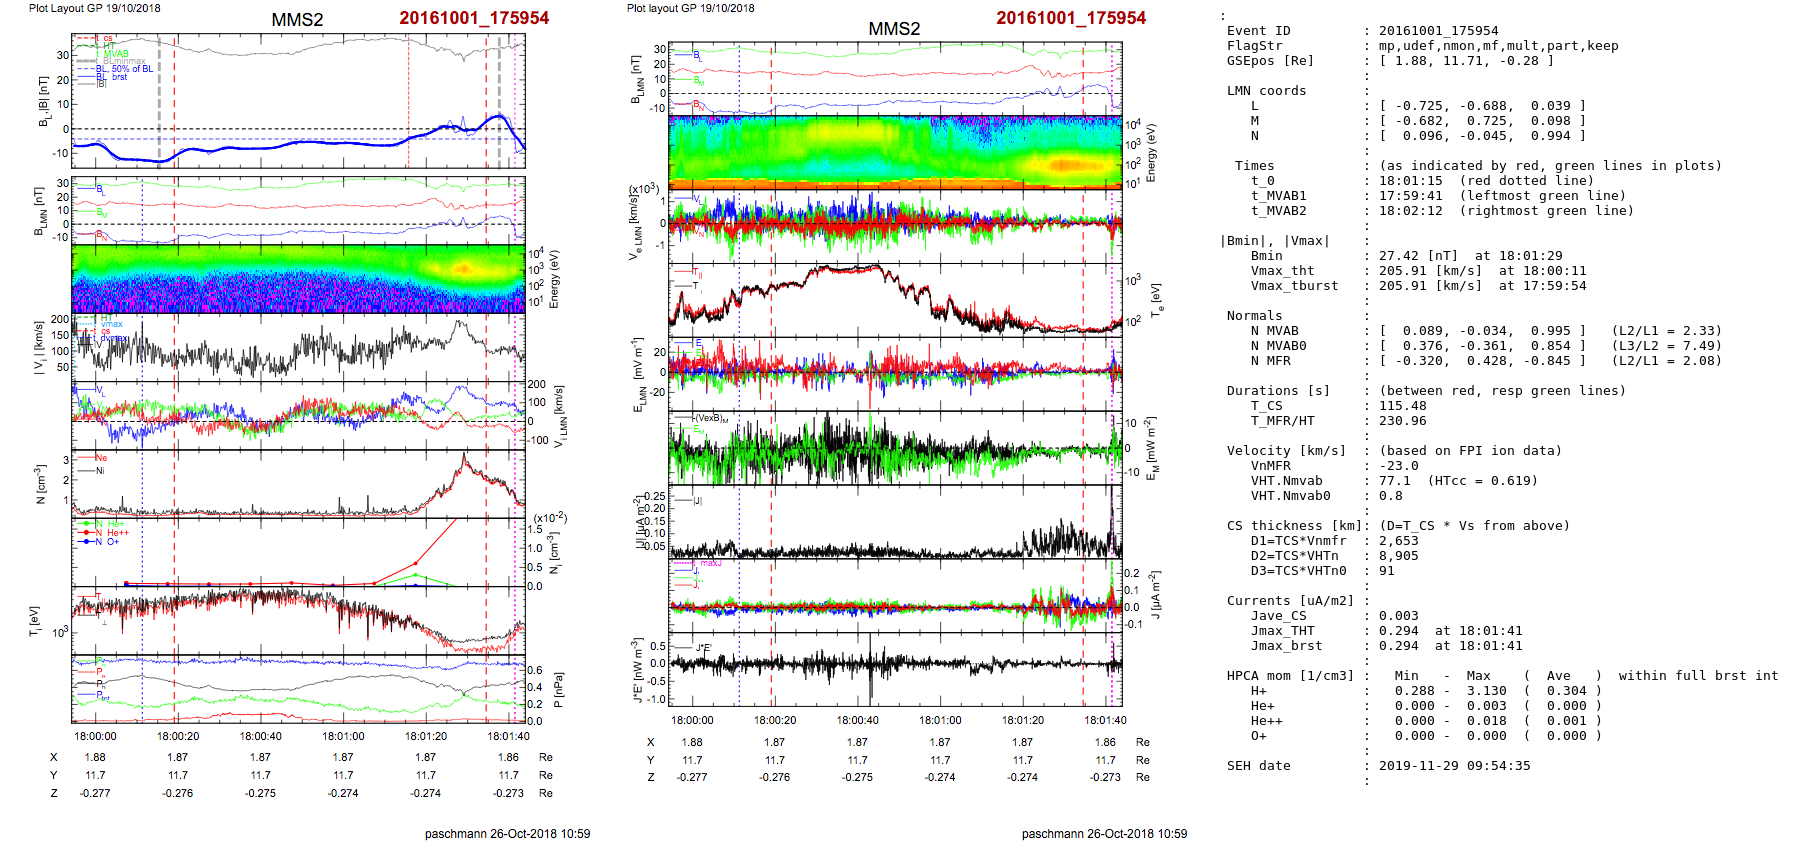Click the orange hotspot in the left energy spectrogram
This screenshot has width=1804, height=841.
(x=463, y=268)
